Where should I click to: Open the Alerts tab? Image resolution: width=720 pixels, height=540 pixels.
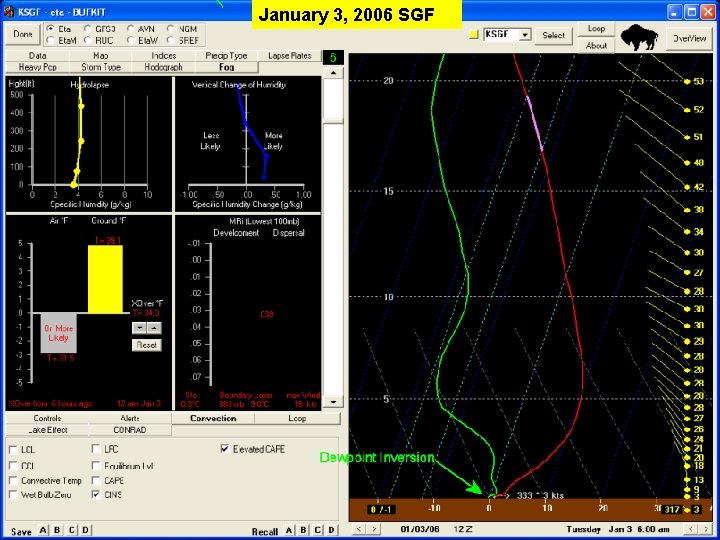tap(130, 418)
